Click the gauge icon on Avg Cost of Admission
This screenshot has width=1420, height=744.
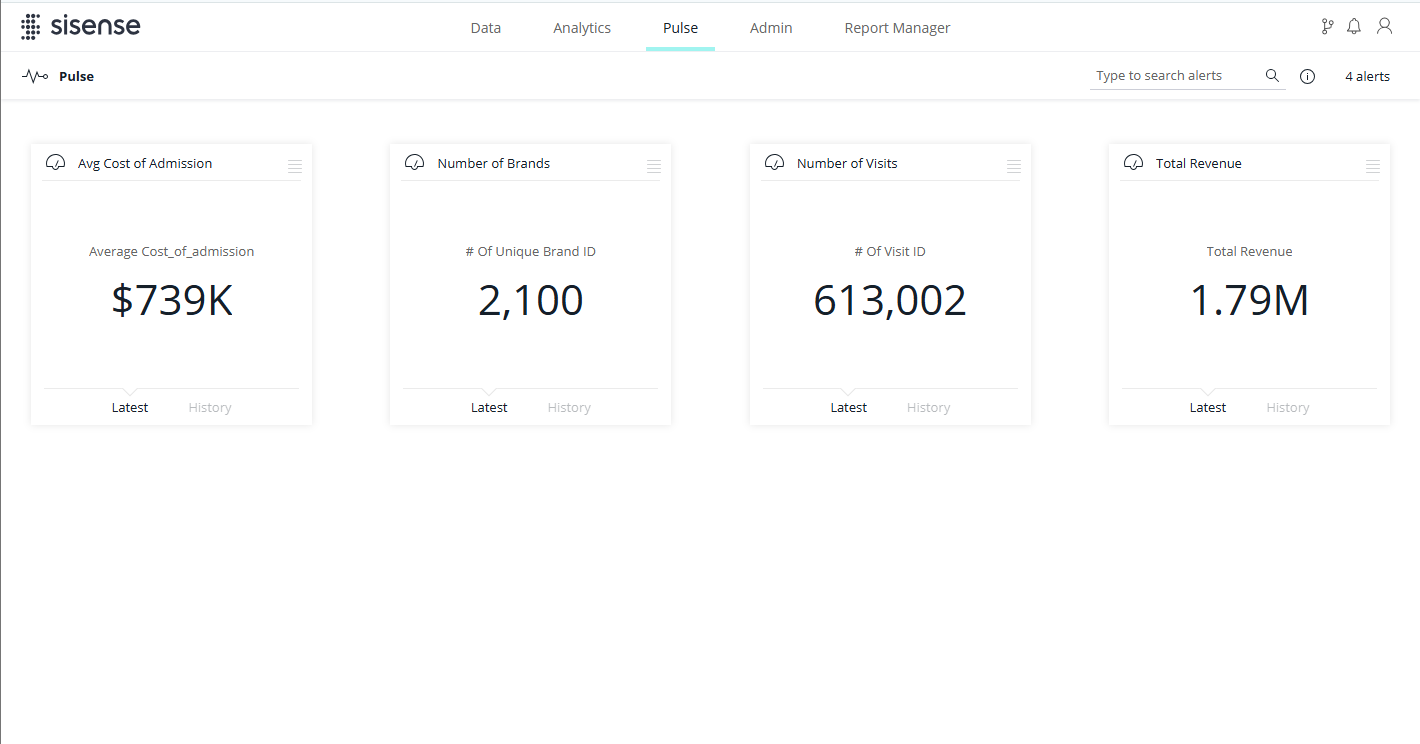56,163
